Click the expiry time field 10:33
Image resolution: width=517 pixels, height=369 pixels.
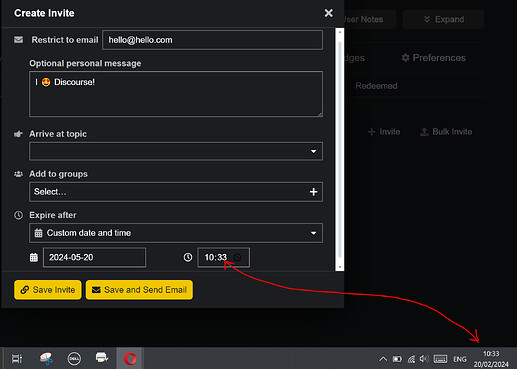coord(223,257)
